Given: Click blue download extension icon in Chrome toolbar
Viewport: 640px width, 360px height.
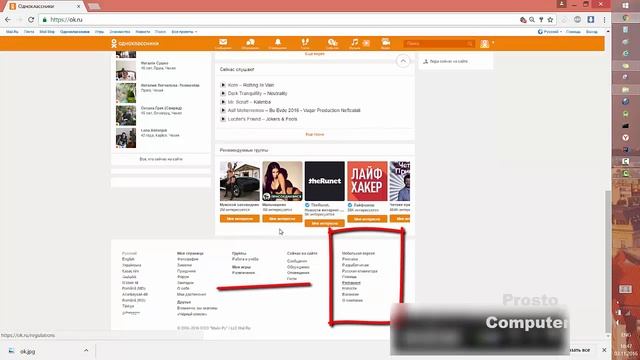Looking at the screenshot, I should (591, 20).
